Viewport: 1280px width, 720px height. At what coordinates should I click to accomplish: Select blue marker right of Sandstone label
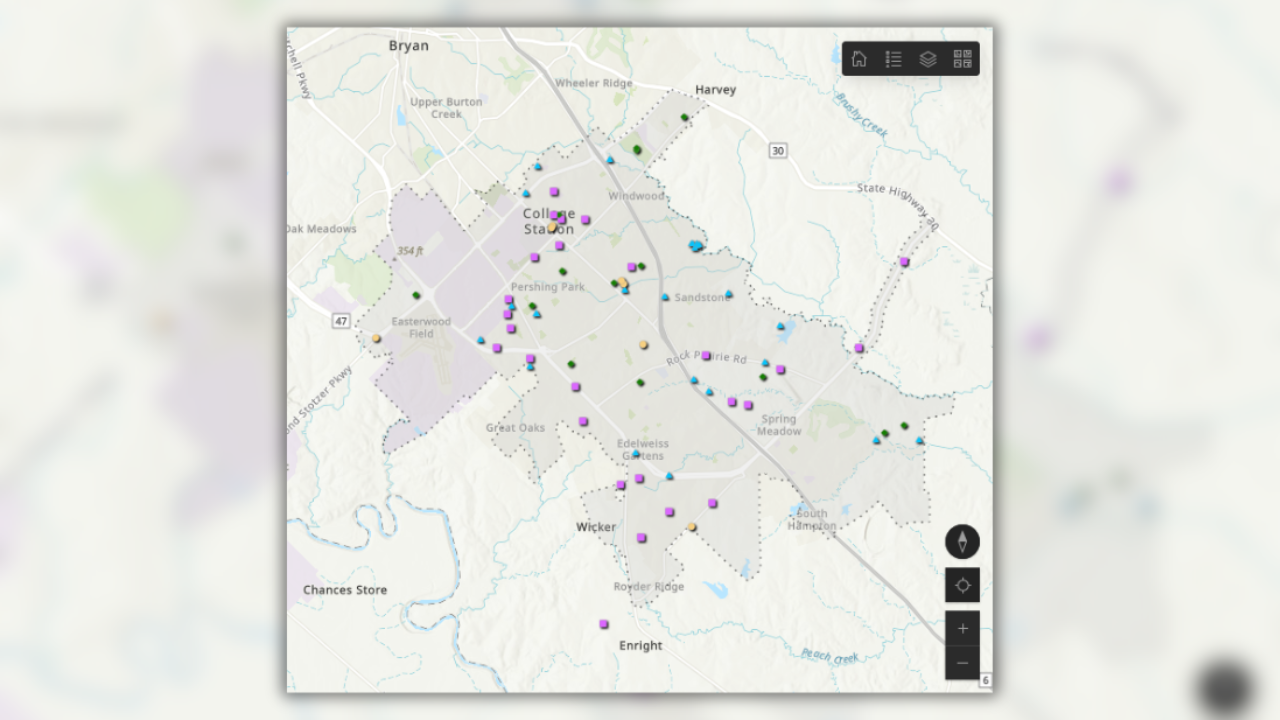[728, 295]
